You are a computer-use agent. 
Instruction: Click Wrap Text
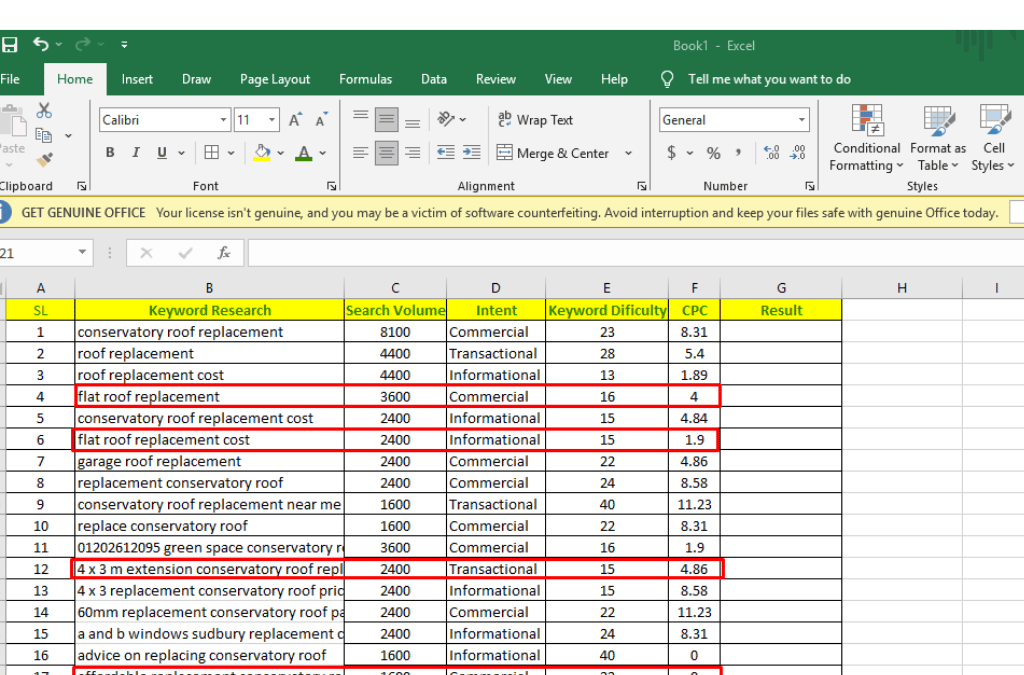point(535,120)
